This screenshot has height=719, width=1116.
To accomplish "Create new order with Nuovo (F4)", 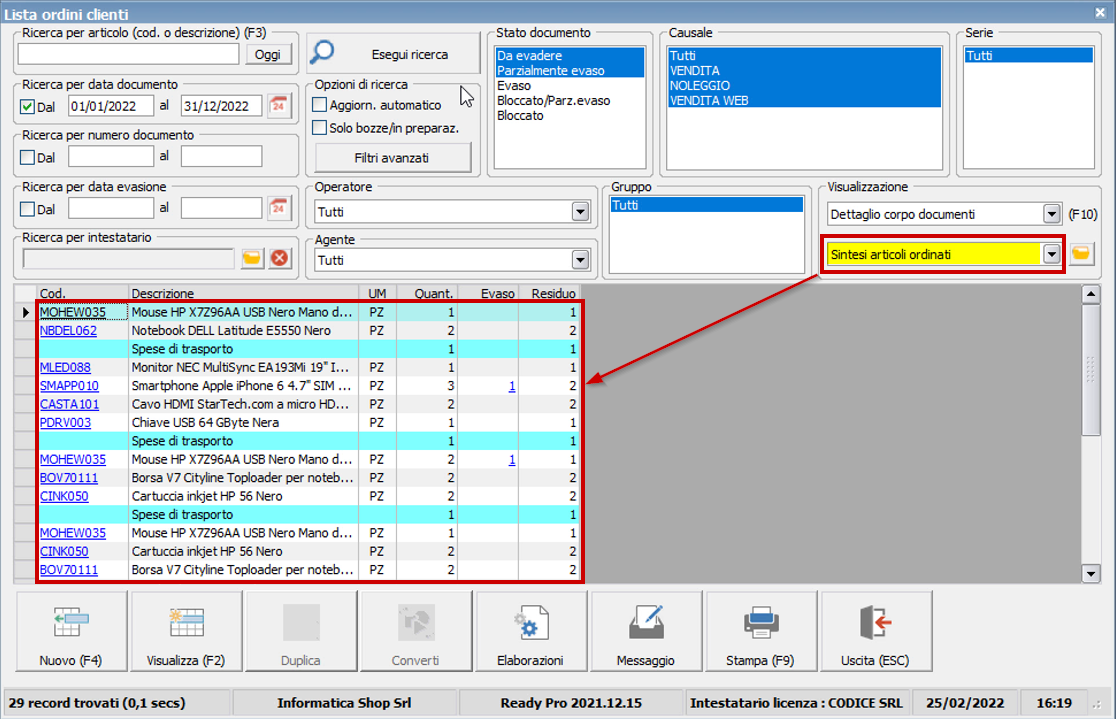I will [71, 631].
